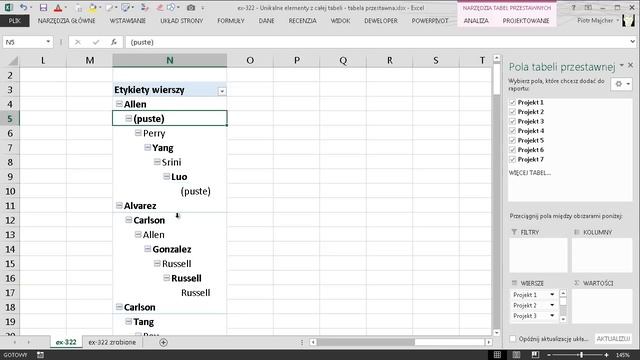
Task: Click the Excel application icon in title bar
Action: click(x=8, y=8)
